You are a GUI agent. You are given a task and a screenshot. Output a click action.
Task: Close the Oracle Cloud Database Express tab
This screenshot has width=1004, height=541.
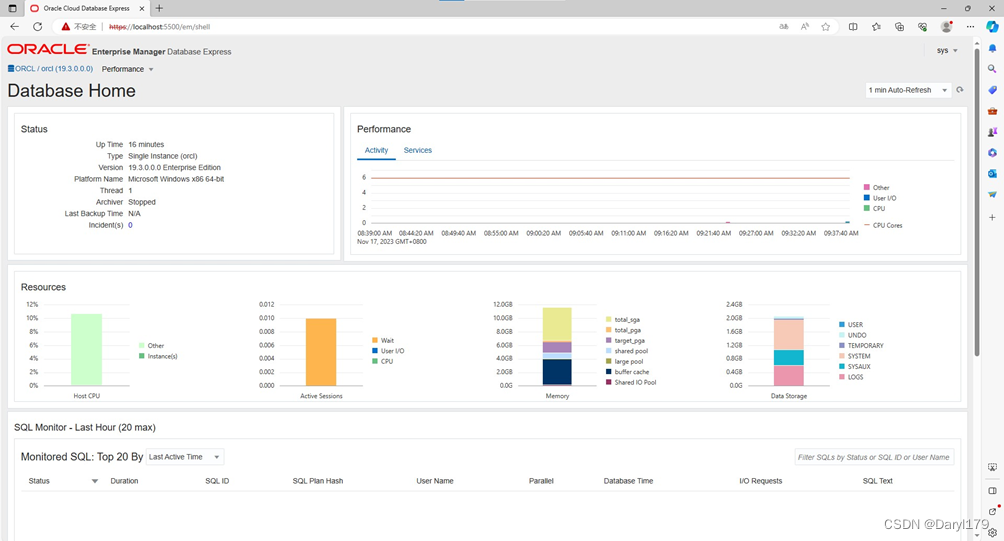[142, 8]
